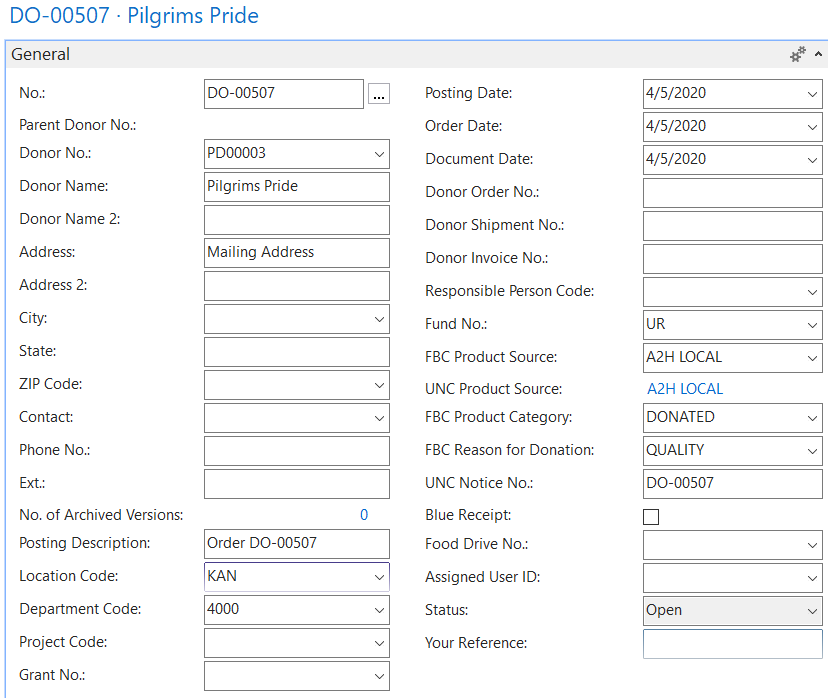828x698 pixels.
Task: Expand the FBC Reason for Donation dropdown
Action: [812, 451]
